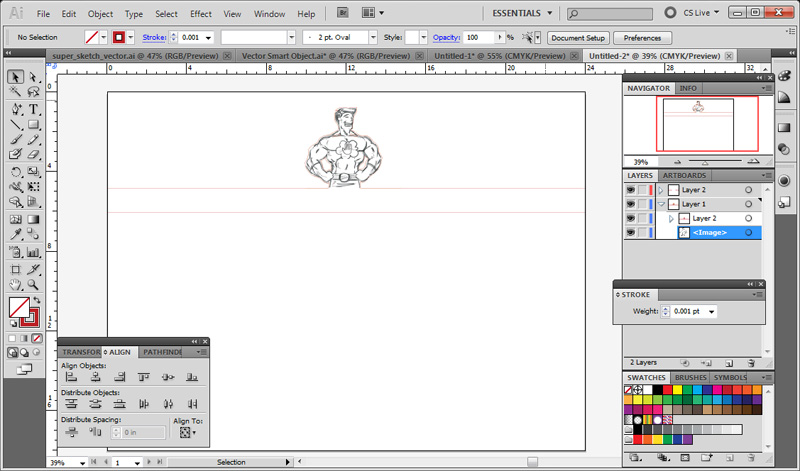The height and width of the screenshot is (471, 800).
Task: Switch to the ARTBOARDS panel tab
Action: tap(684, 176)
